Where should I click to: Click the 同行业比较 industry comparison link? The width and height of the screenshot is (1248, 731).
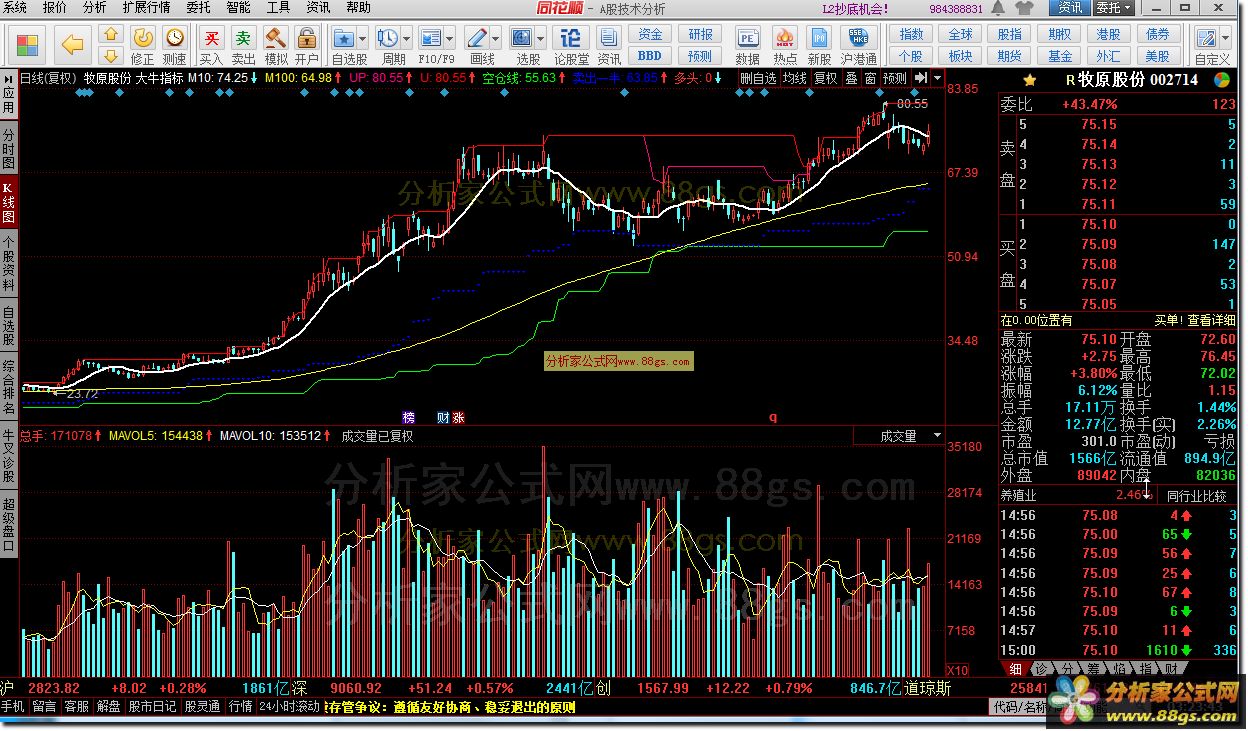[x=1196, y=496]
